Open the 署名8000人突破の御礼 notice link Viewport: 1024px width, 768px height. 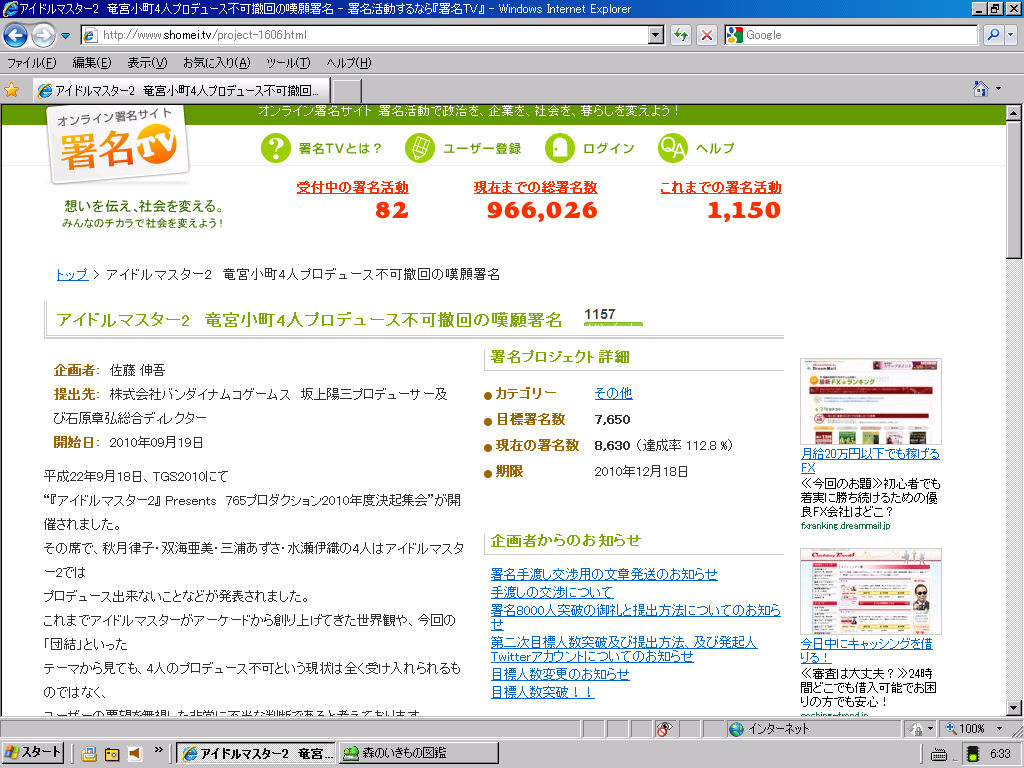[635, 616]
